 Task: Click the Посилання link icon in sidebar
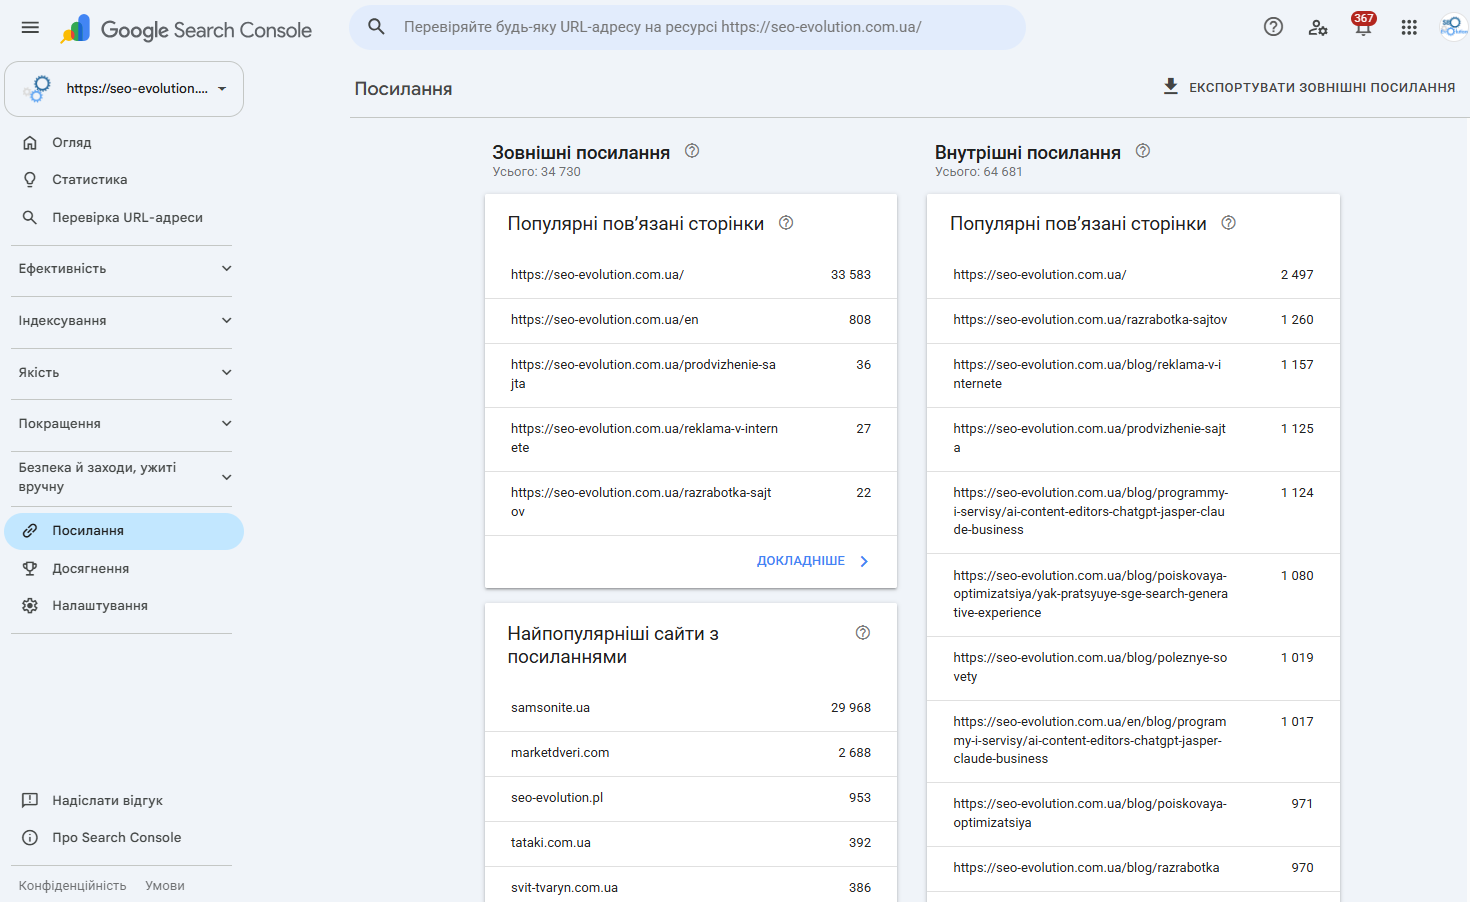point(30,531)
